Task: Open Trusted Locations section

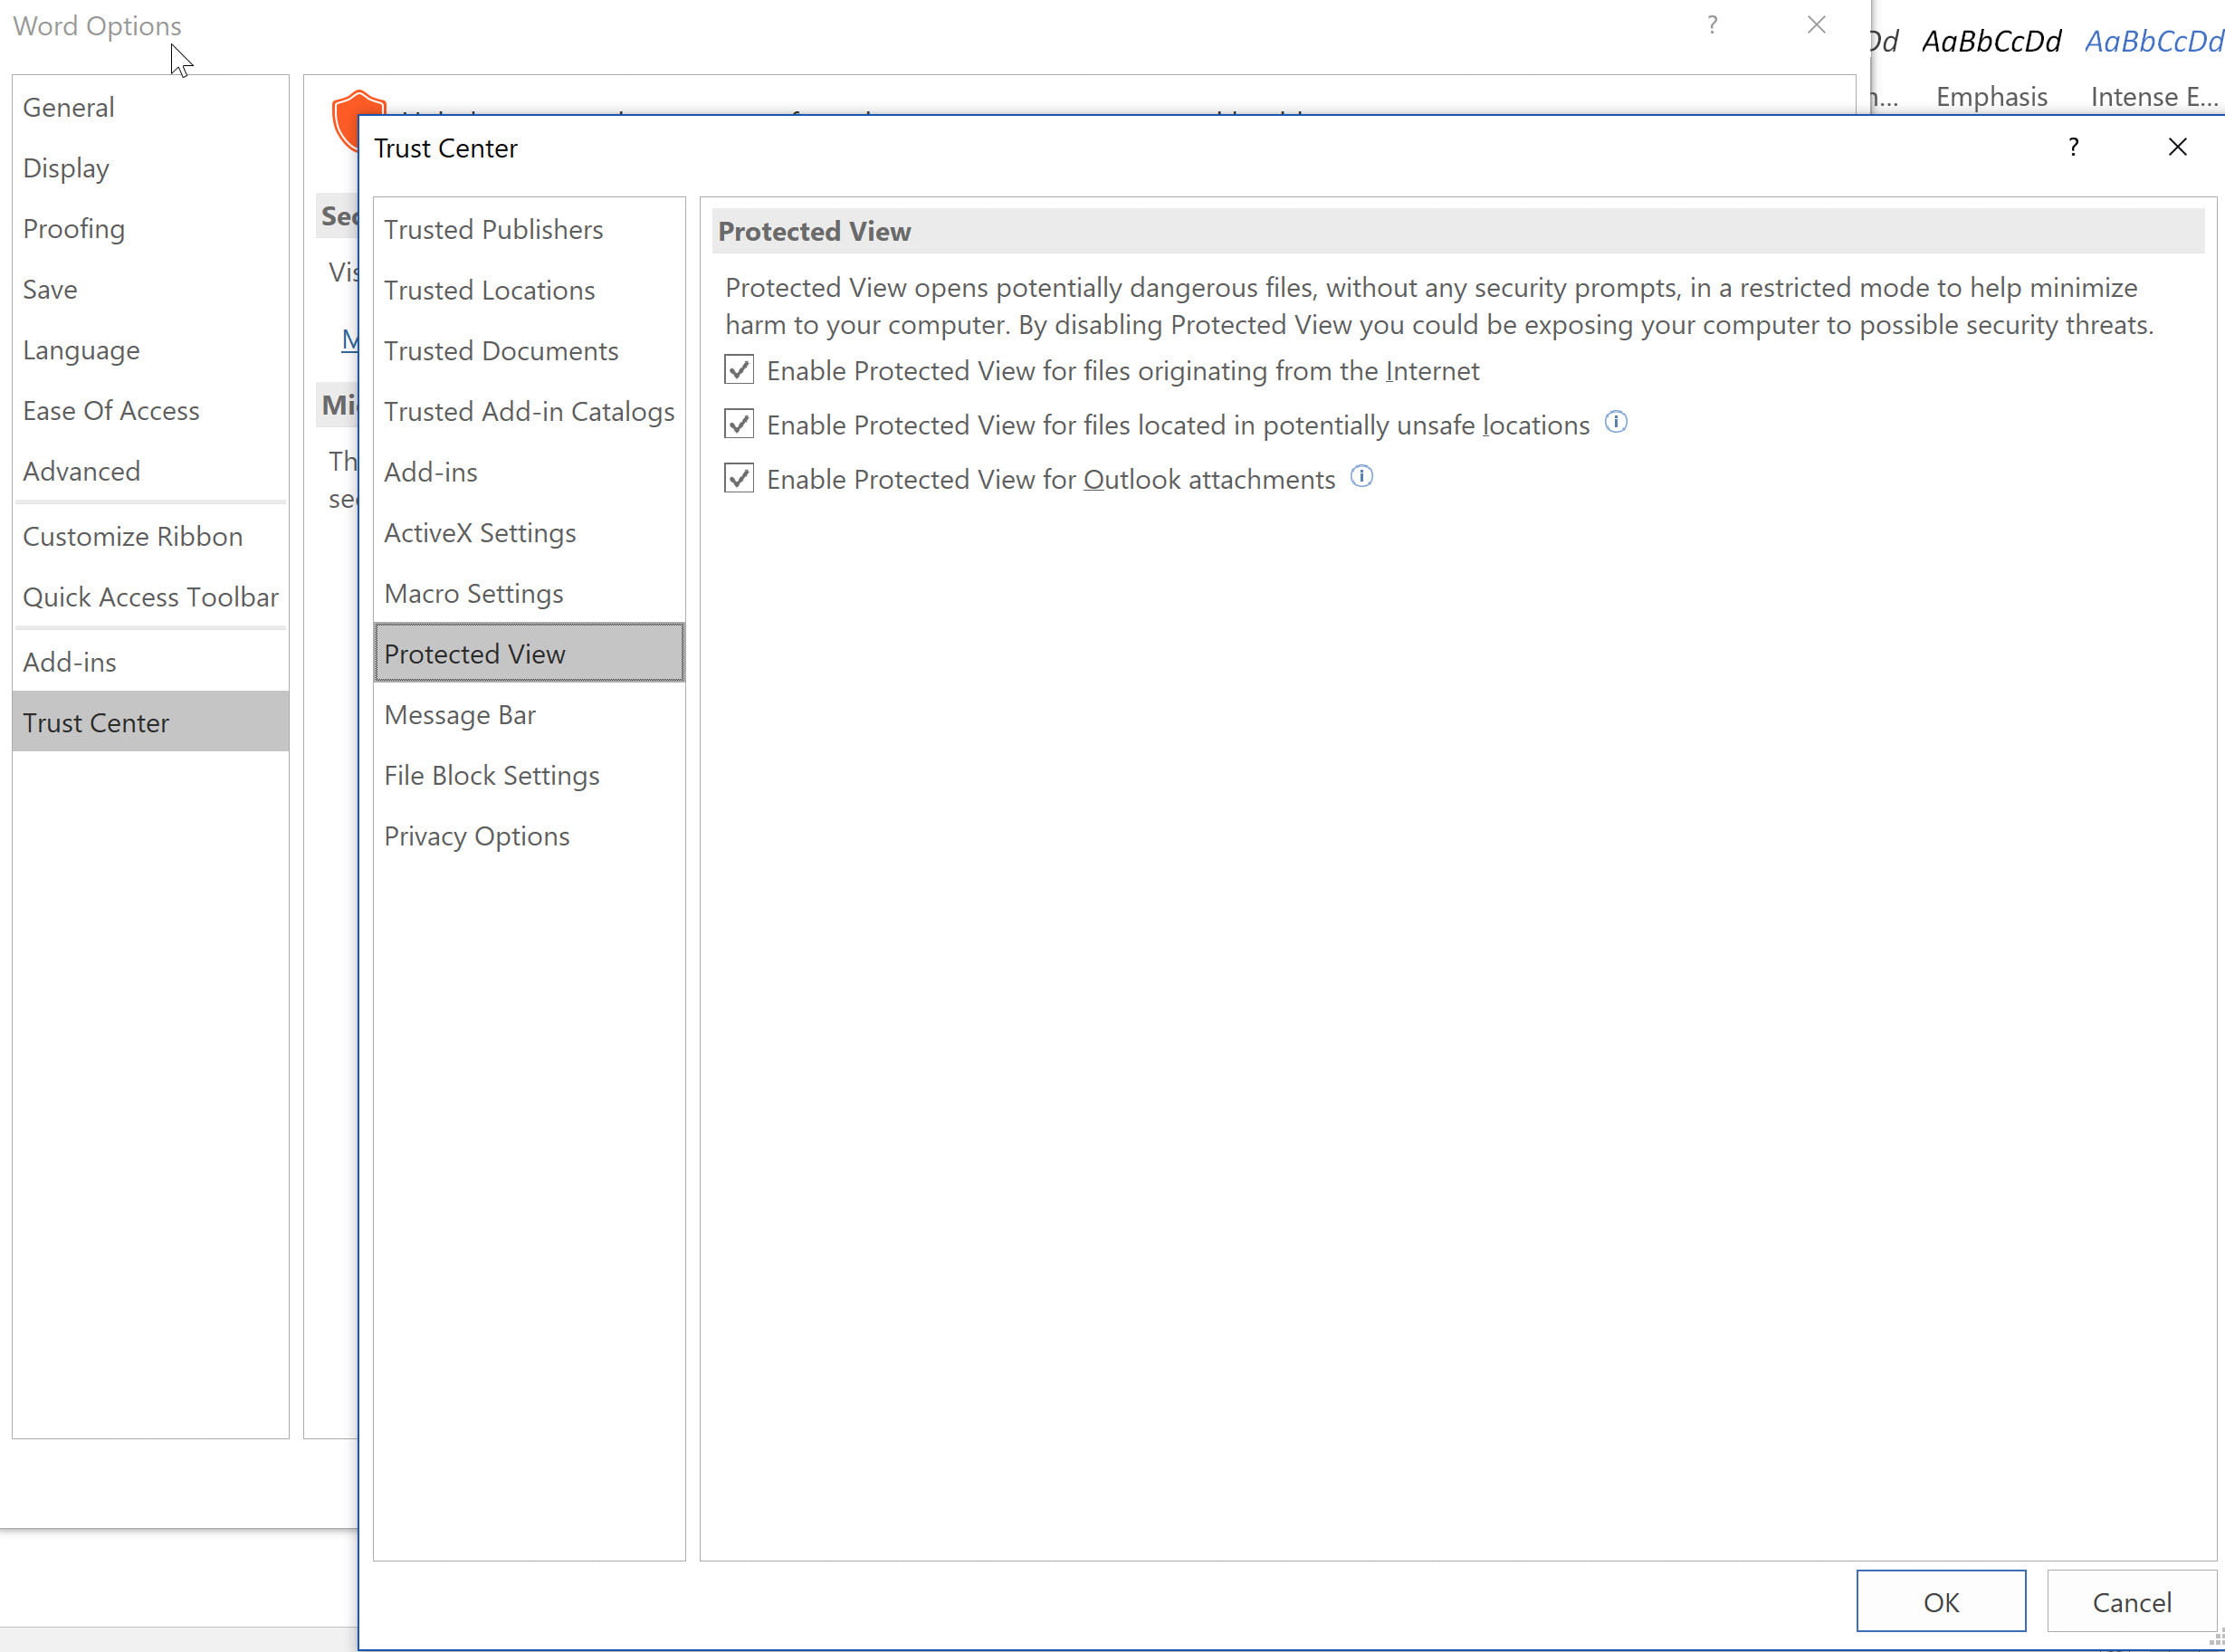Action: tap(489, 290)
